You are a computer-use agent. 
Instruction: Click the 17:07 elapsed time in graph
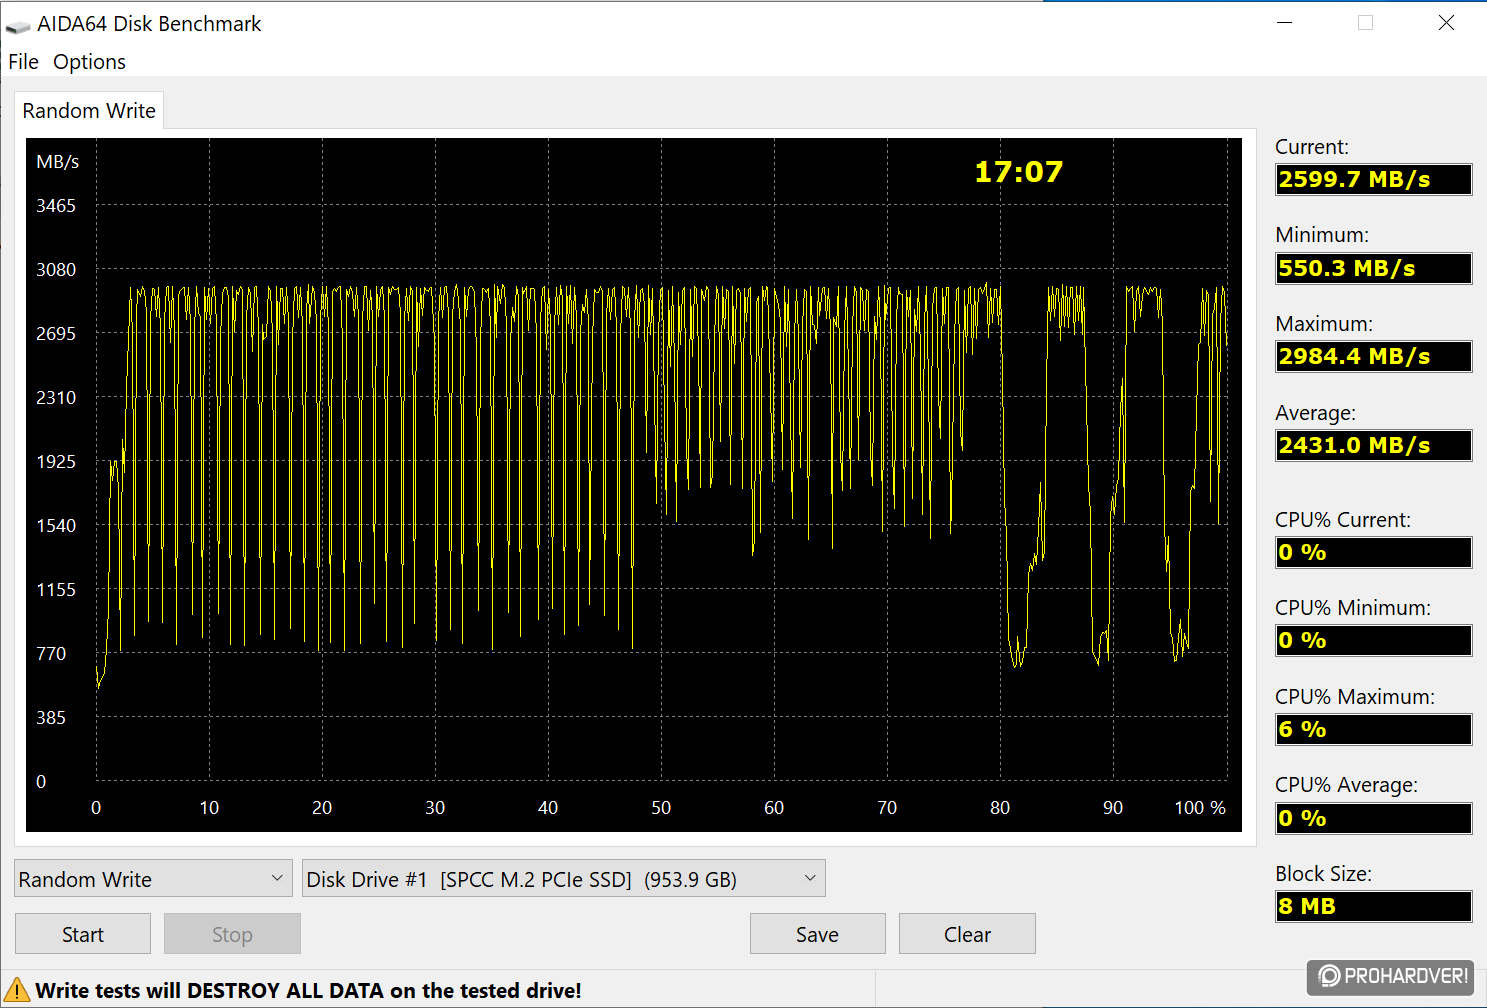(1019, 172)
